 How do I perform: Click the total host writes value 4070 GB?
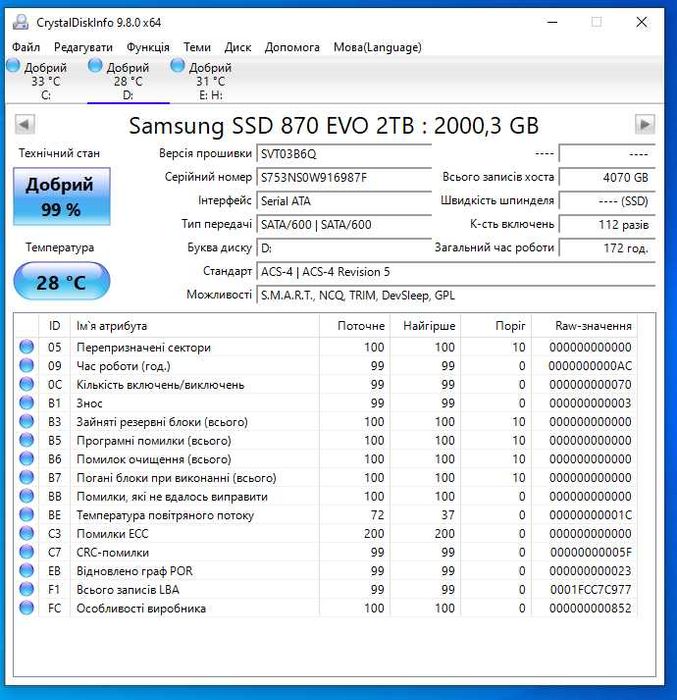[607, 178]
